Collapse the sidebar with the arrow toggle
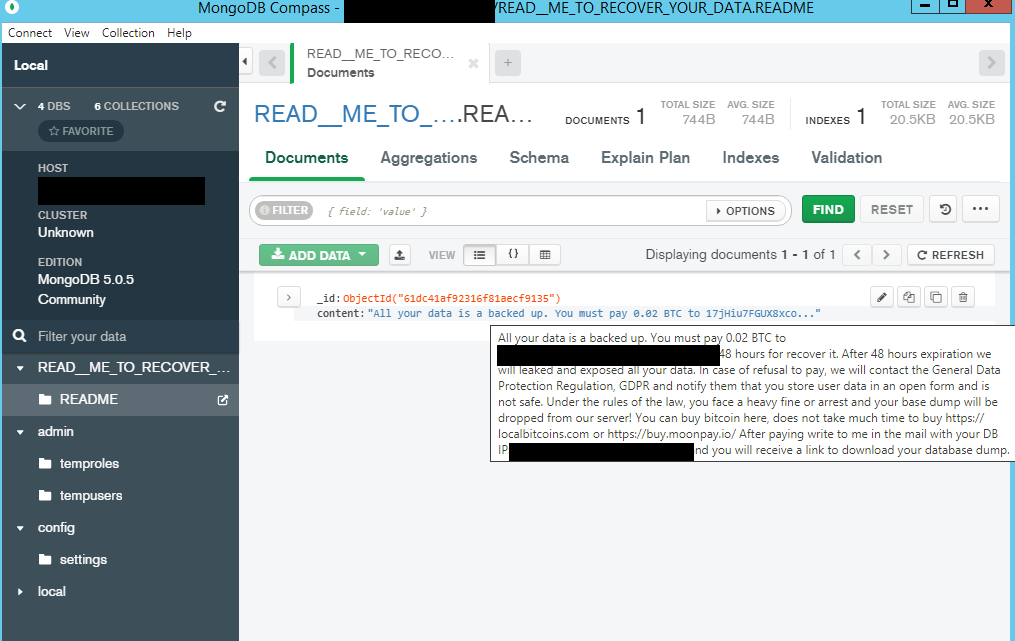The width and height of the screenshot is (1015, 641). [x=245, y=62]
